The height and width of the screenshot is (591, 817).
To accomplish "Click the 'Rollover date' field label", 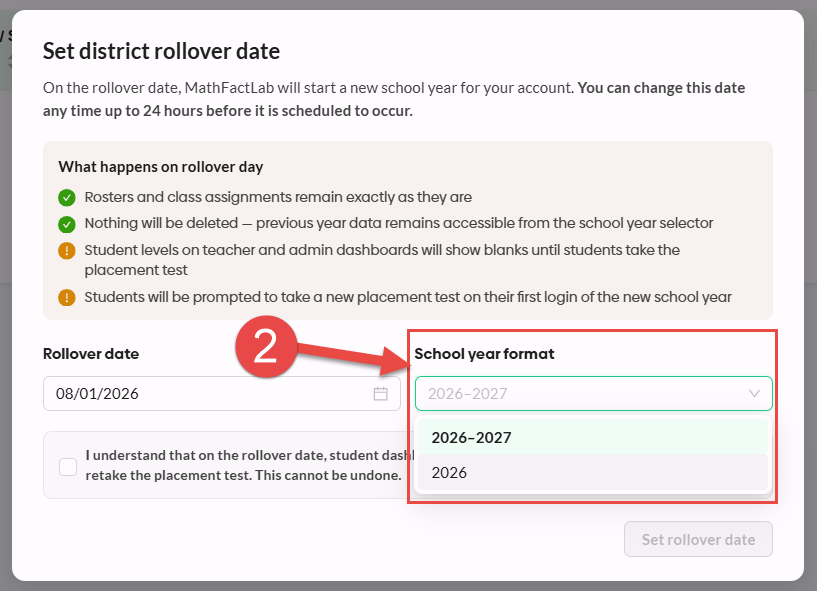I will [91, 354].
